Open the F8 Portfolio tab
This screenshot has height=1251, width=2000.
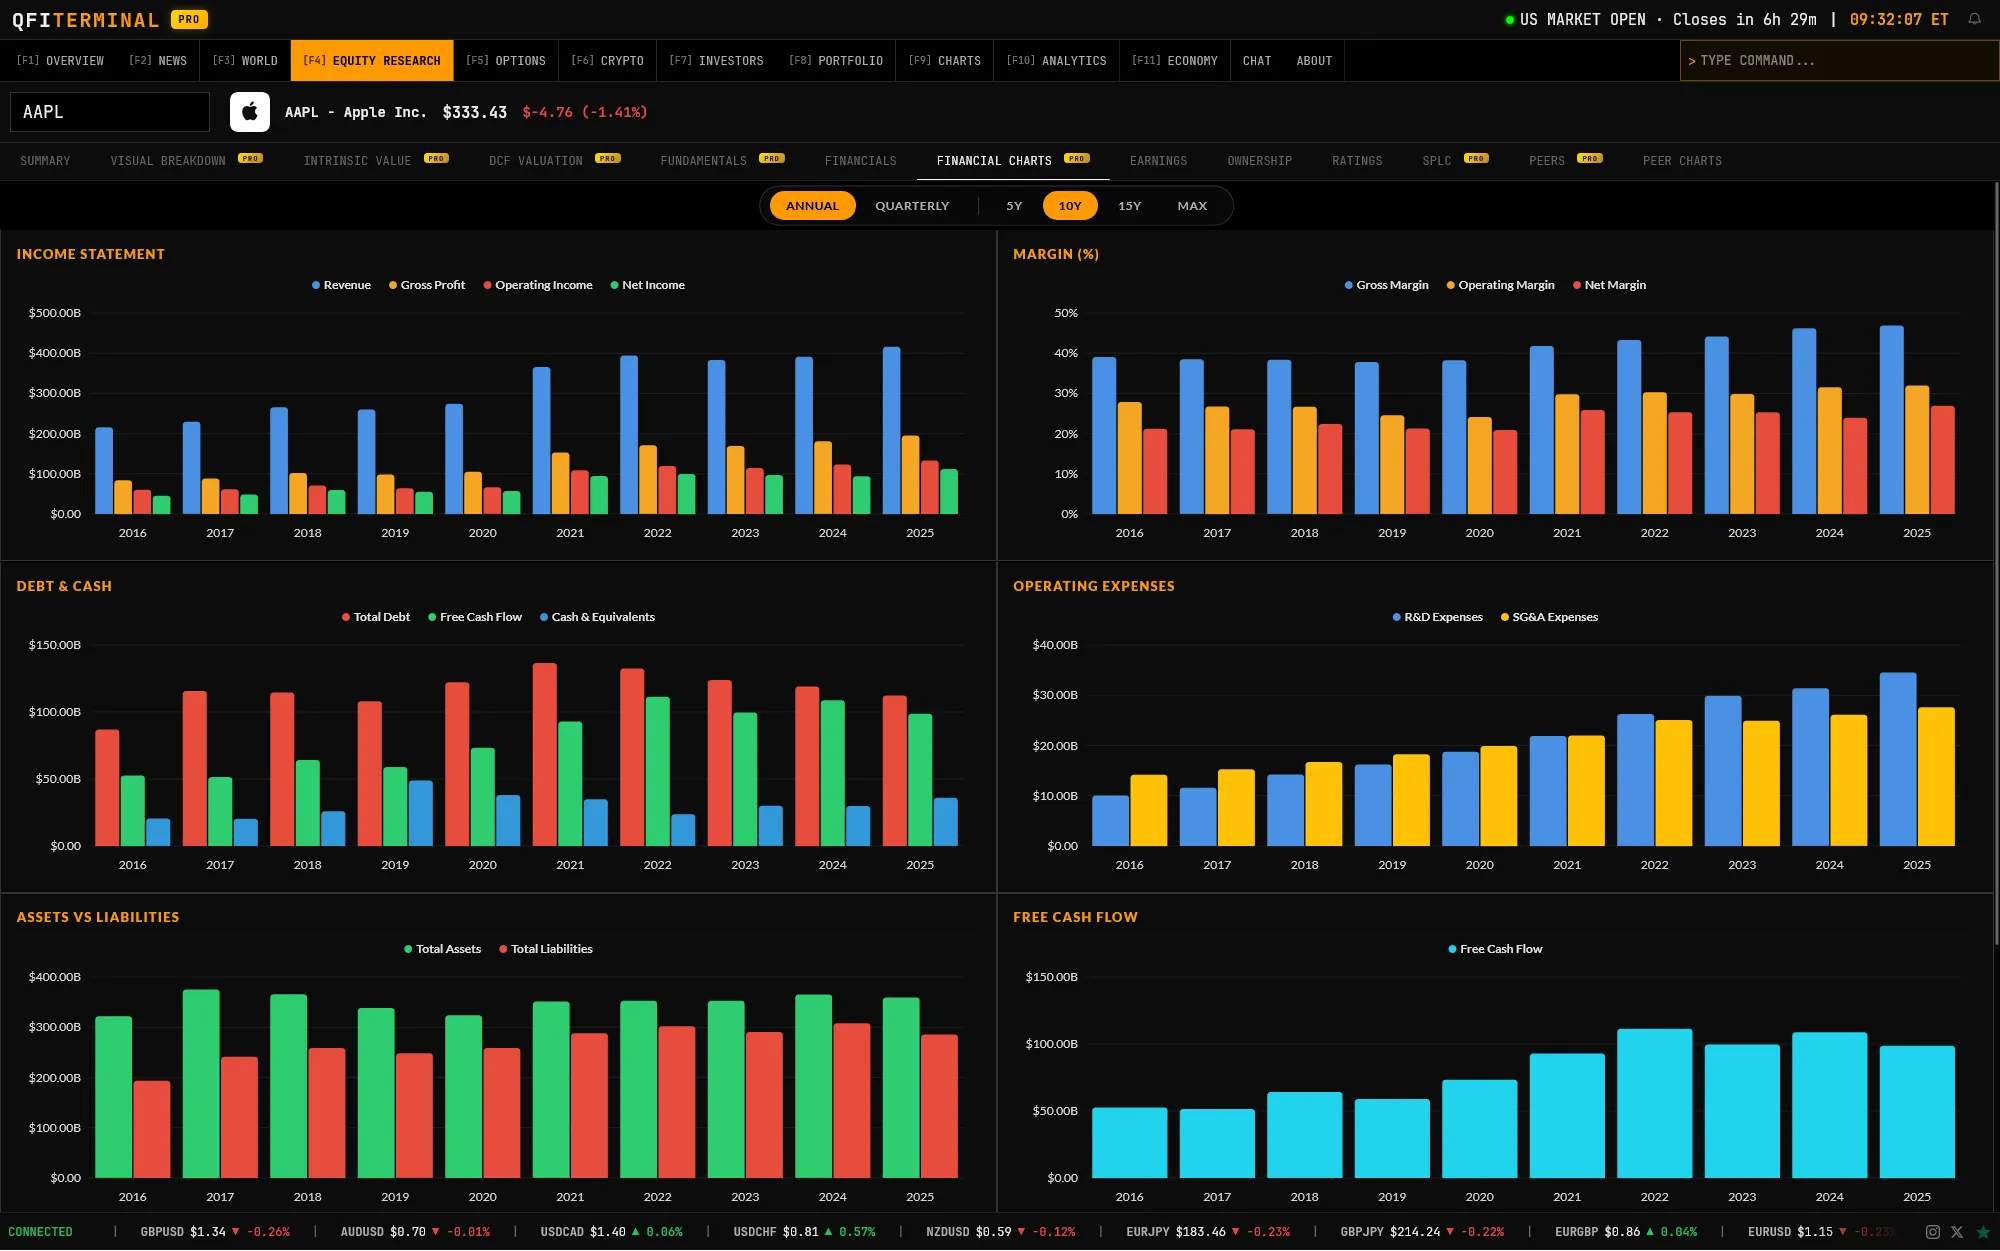click(836, 61)
